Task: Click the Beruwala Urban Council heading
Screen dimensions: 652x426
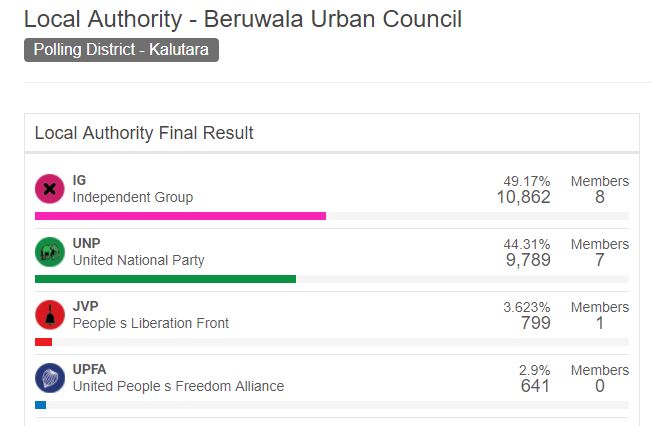Action: tap(243, 19)
